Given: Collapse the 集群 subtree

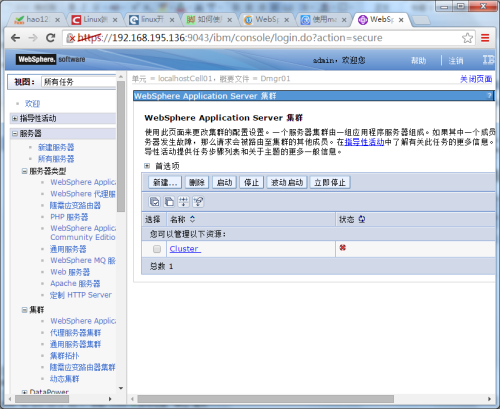Looking at the screenshot, I should point(24,310).
